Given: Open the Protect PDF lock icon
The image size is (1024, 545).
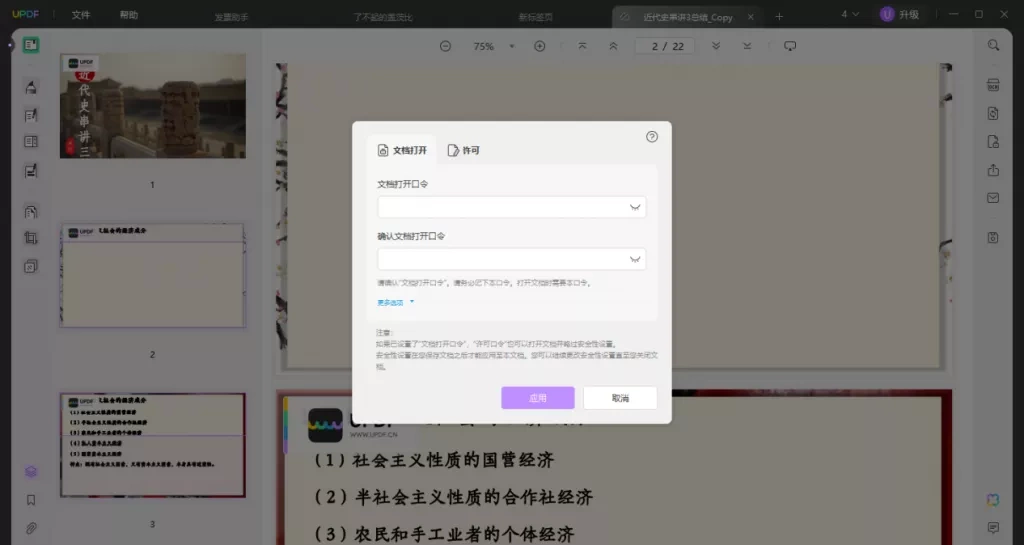Looking at the screenshot, I should pyautogui.click(x=993, y=142).
